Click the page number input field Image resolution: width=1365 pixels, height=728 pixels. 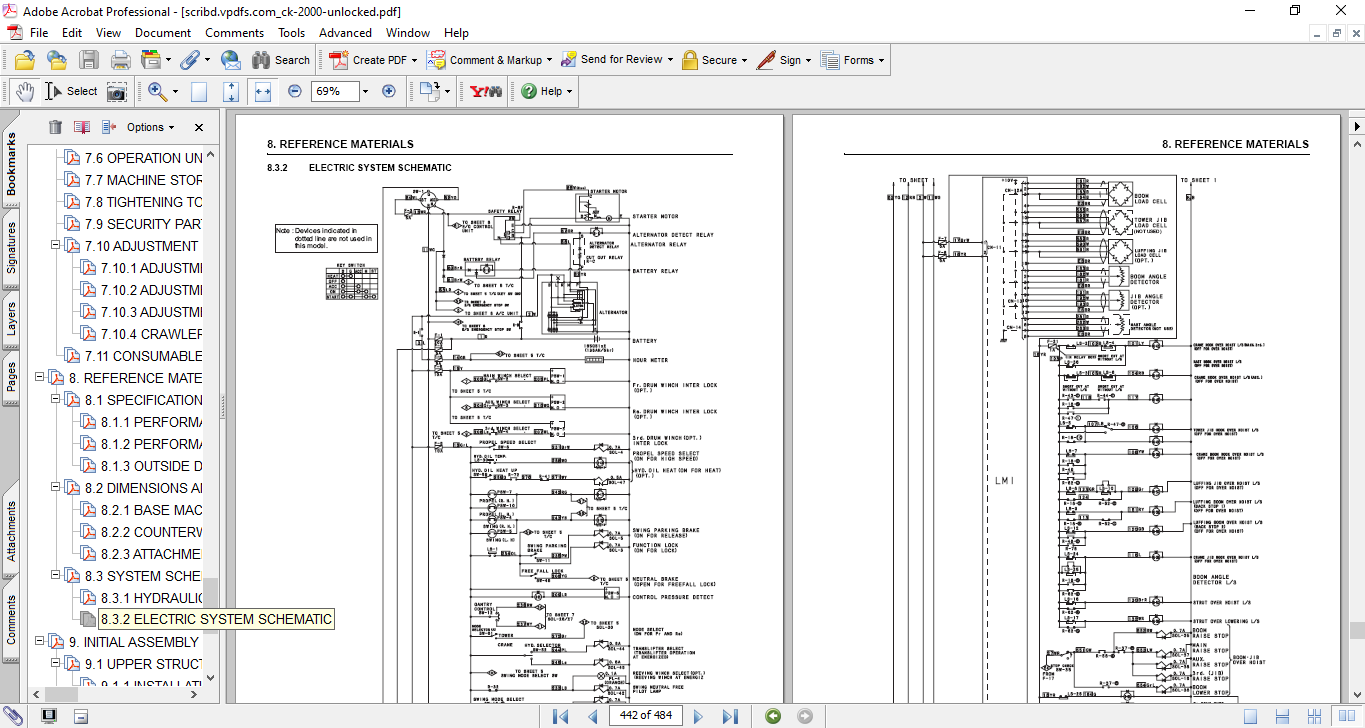[646, 716]
